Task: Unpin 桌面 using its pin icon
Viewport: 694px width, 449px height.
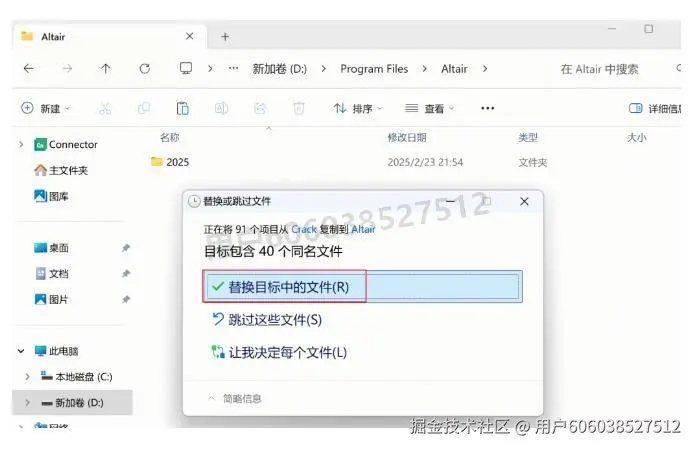Action: pyautogui.click(x=126, y=248)
